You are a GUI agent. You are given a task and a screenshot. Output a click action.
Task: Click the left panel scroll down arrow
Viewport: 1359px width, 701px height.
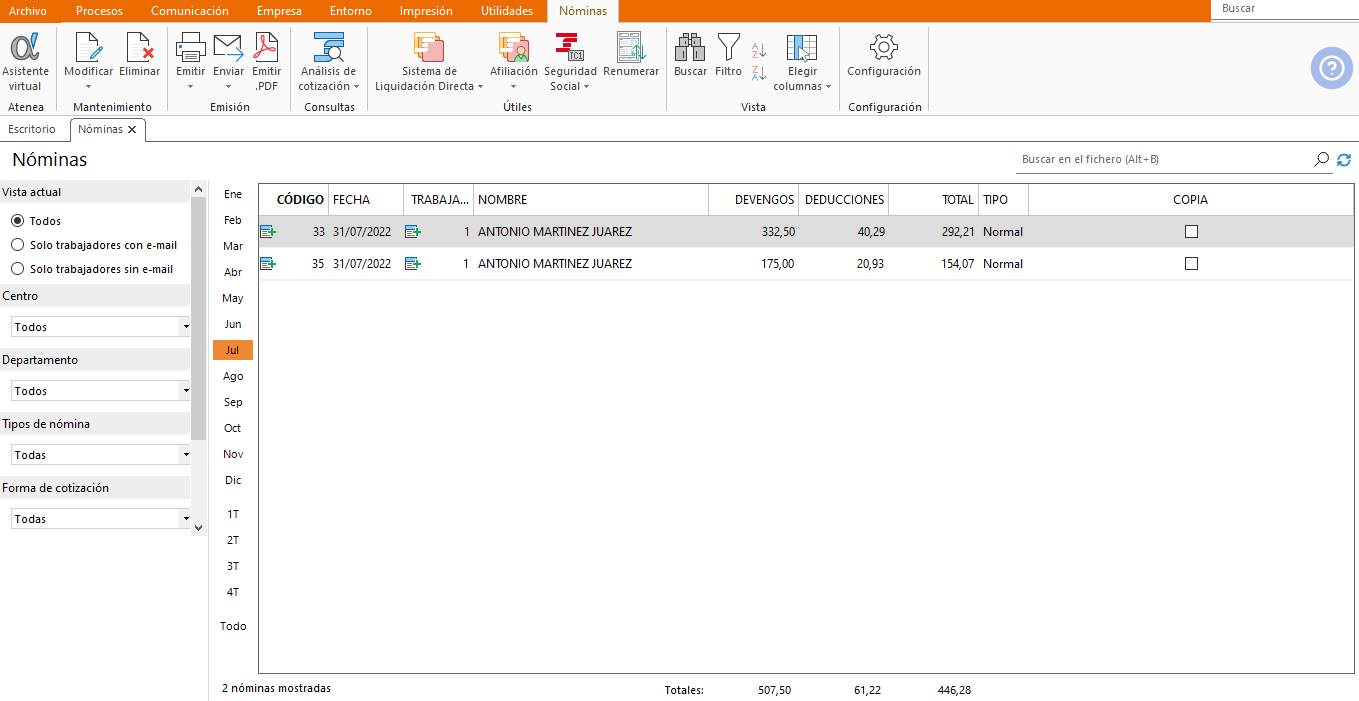point(199,527)
